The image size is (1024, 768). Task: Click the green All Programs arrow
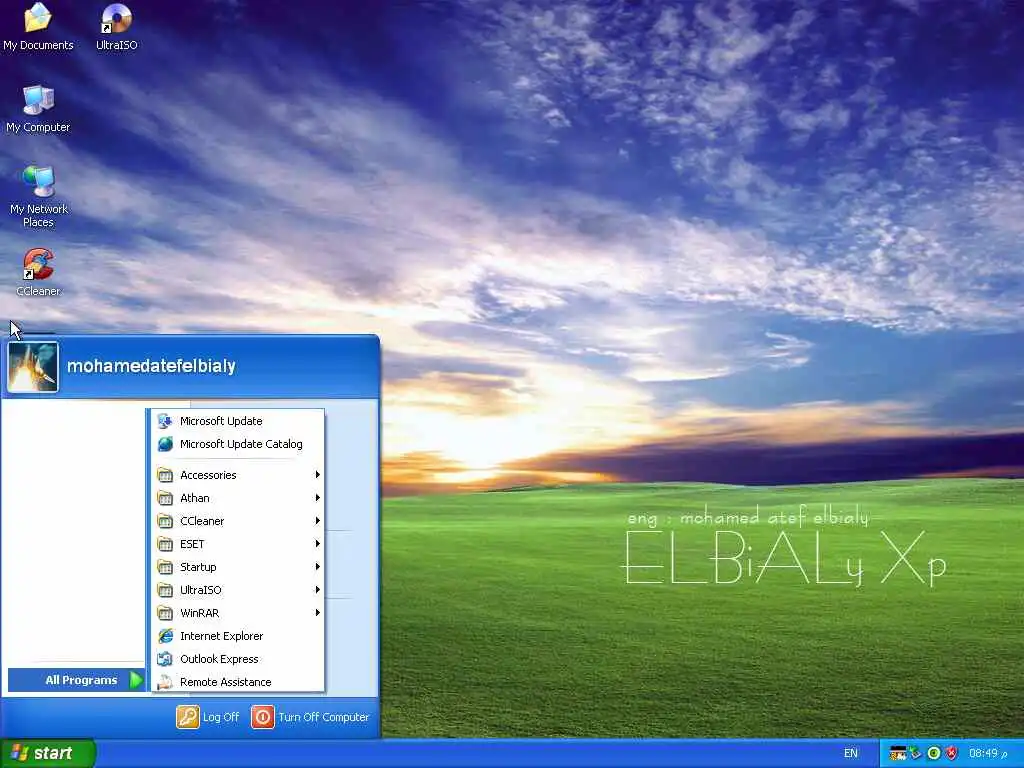[136, 680]
